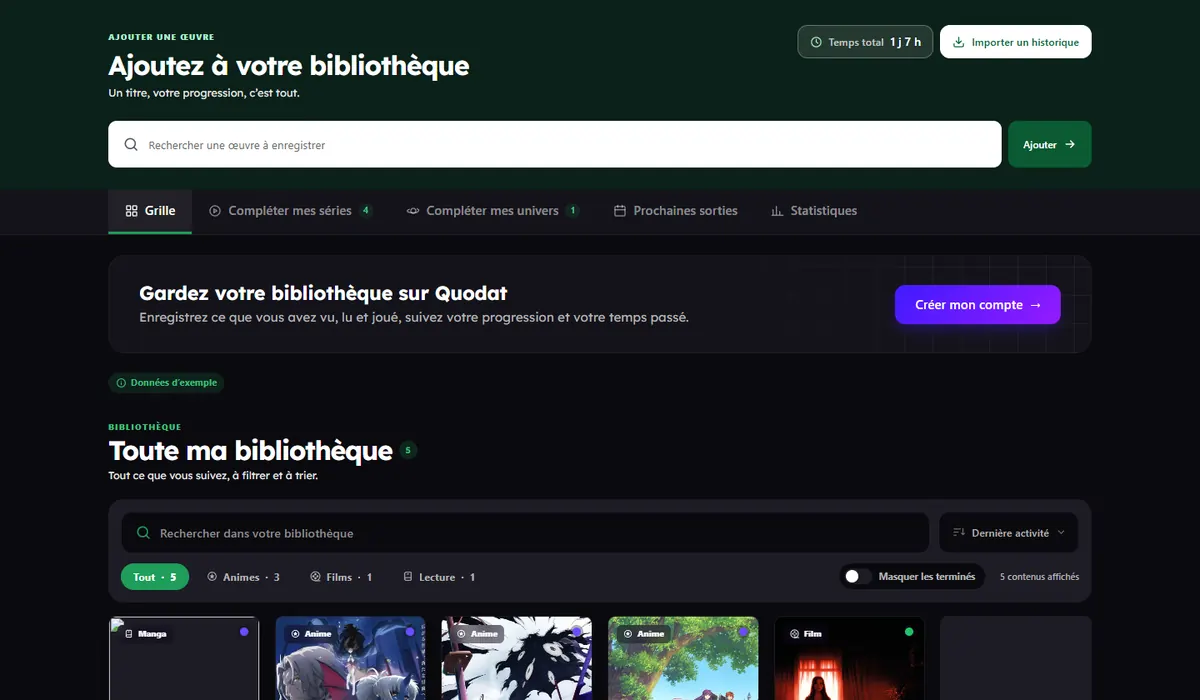Viewport: 1200px width, 700px height.
Task: Click the Manga badge on first card
Action: pyautogui.click(x=145, y=634)
